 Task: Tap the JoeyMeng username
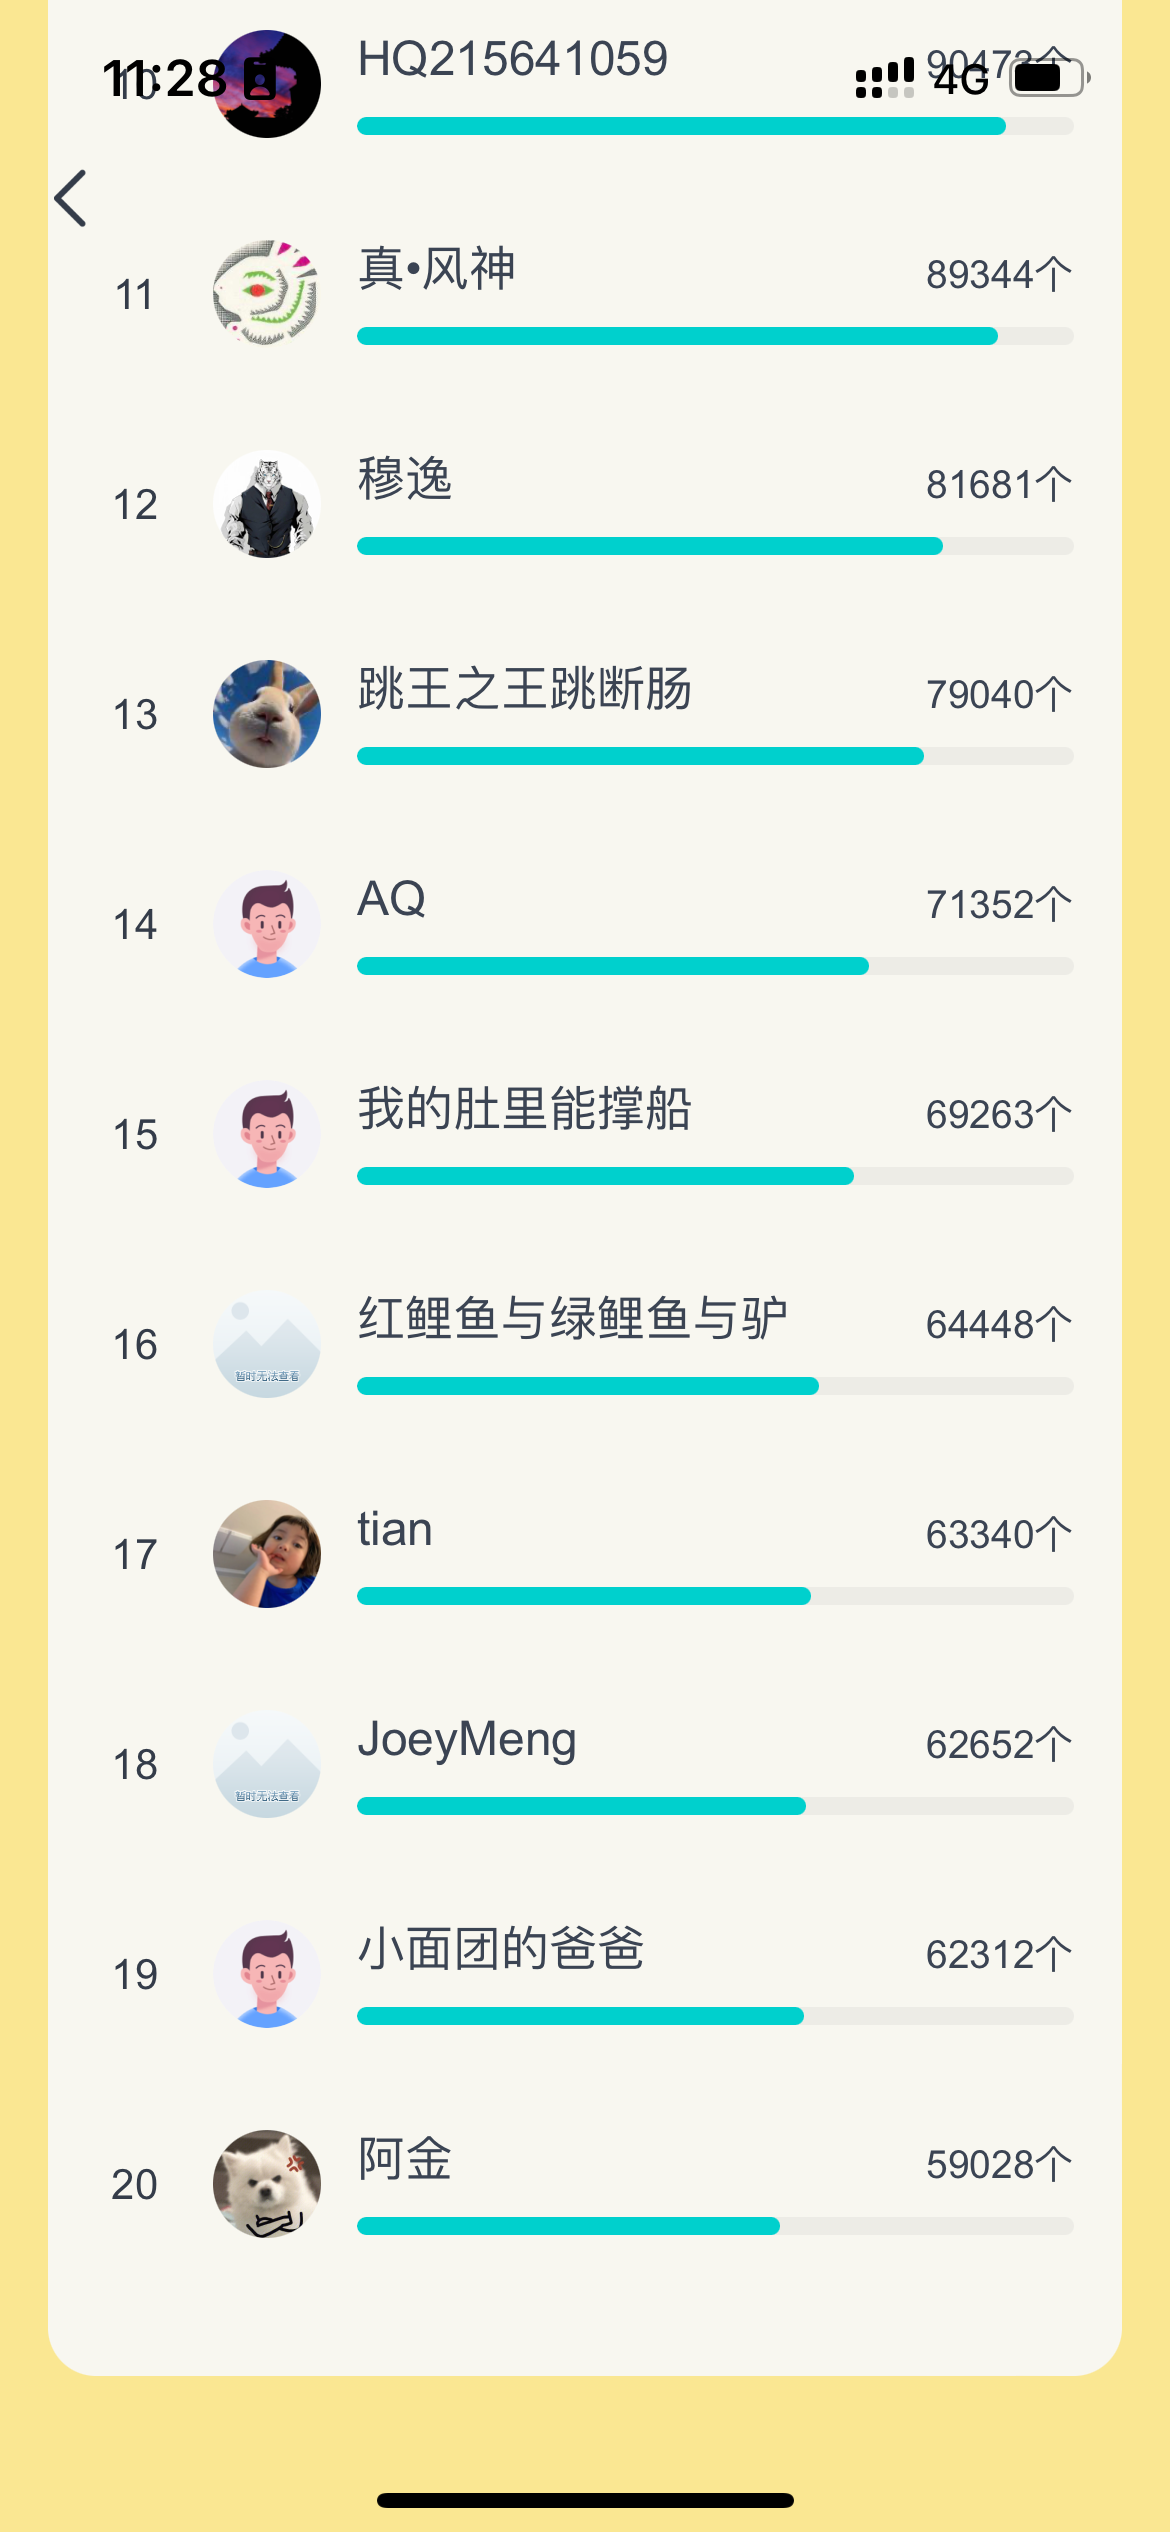467,1739
